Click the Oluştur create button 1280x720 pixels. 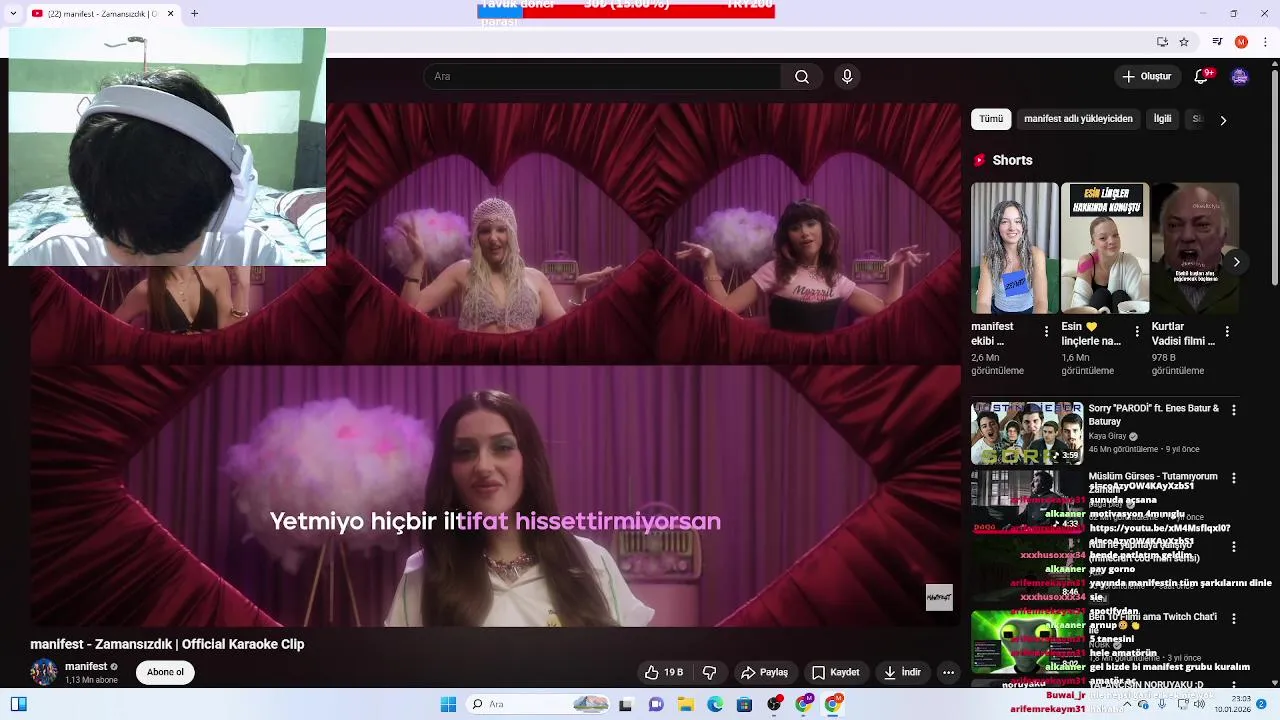(x=1146, y=76)
